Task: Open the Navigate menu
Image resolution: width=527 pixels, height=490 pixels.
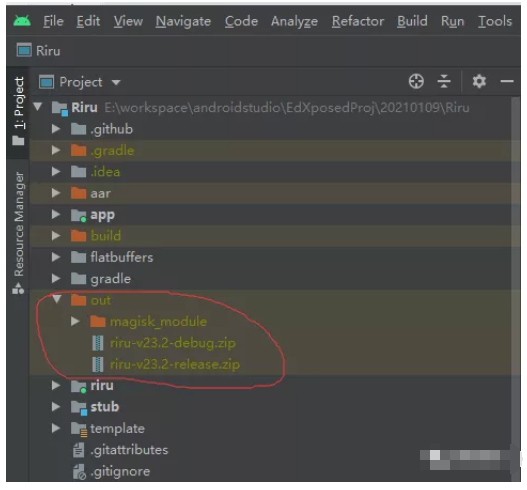Action: point(183,21)
